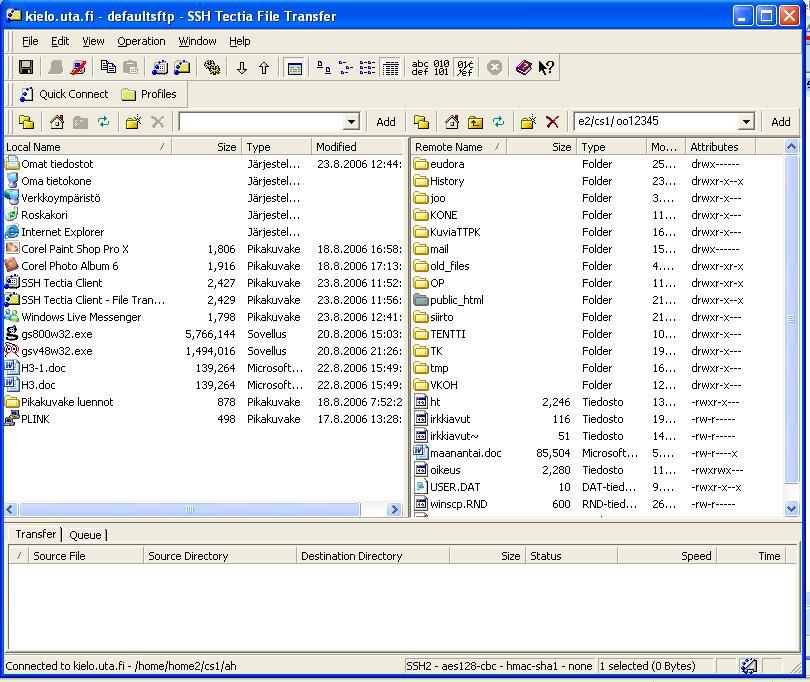Click the remote pane vertical scrollbar thumb
The width and height of the screenshot is (810, 682).
click(791, 319)
